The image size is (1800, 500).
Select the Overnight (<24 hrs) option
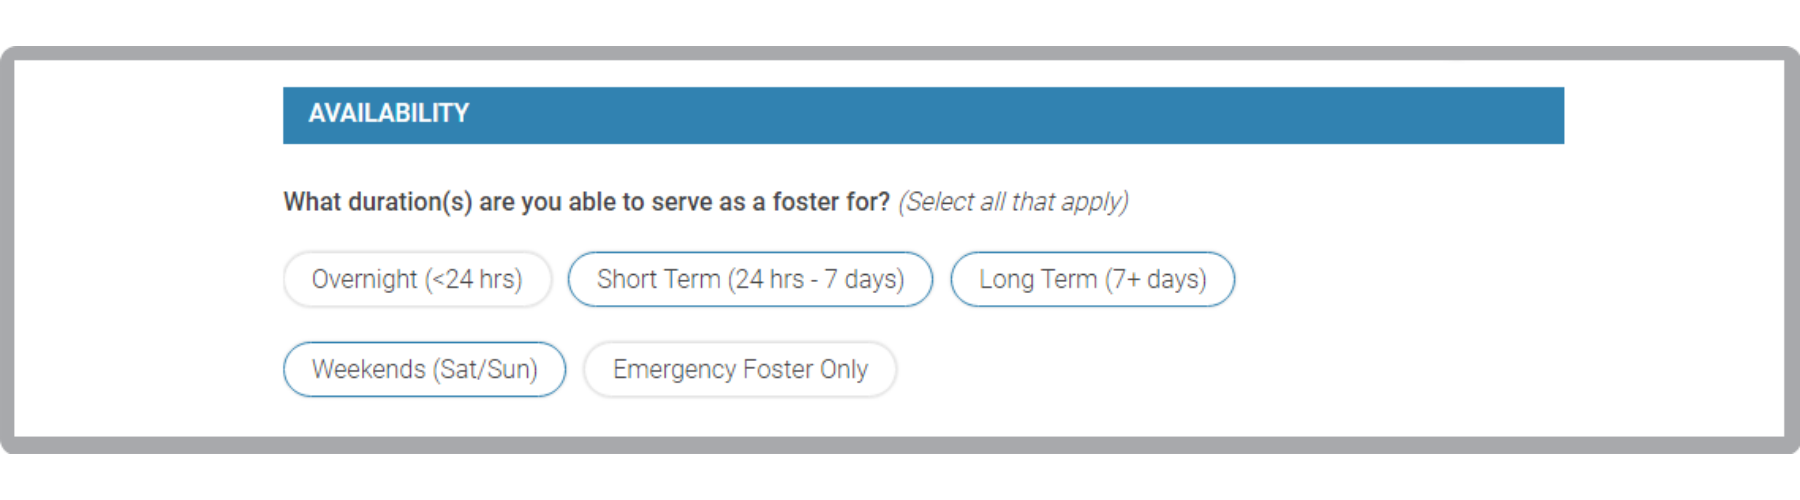click(x=417, y=279)
